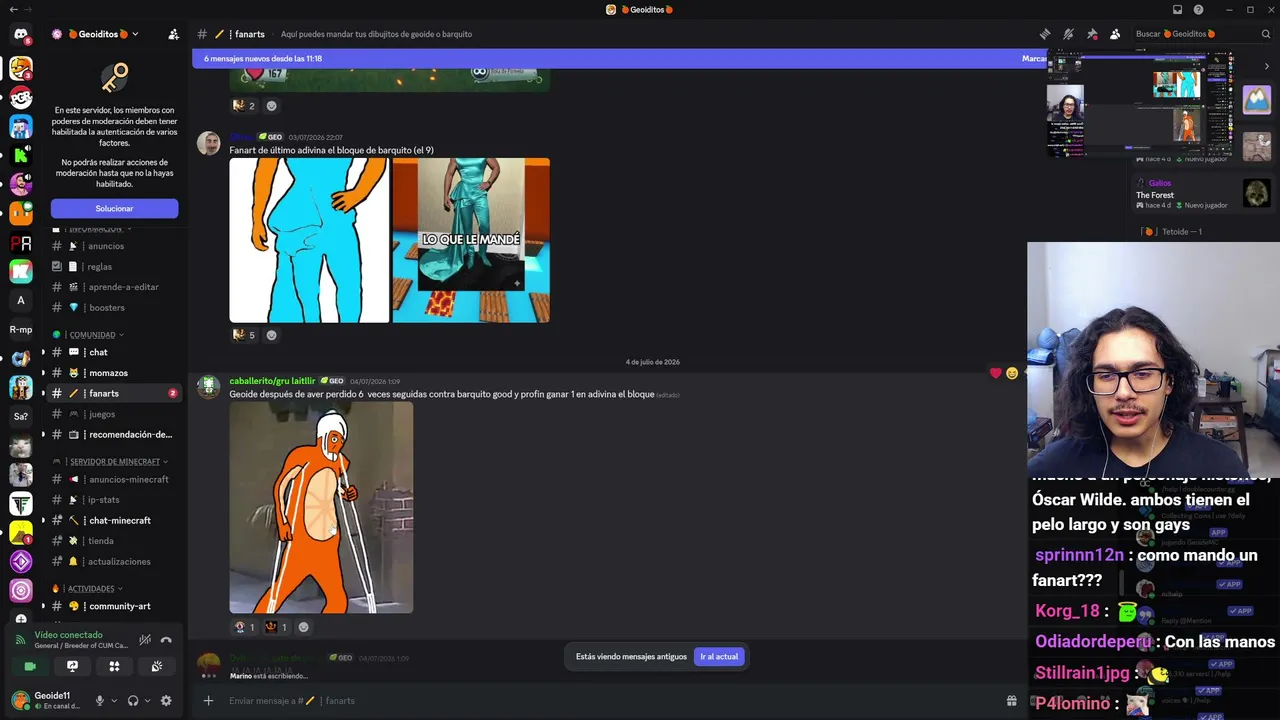
Task: Click the new messages banner
Action: [x=620, y=59]
